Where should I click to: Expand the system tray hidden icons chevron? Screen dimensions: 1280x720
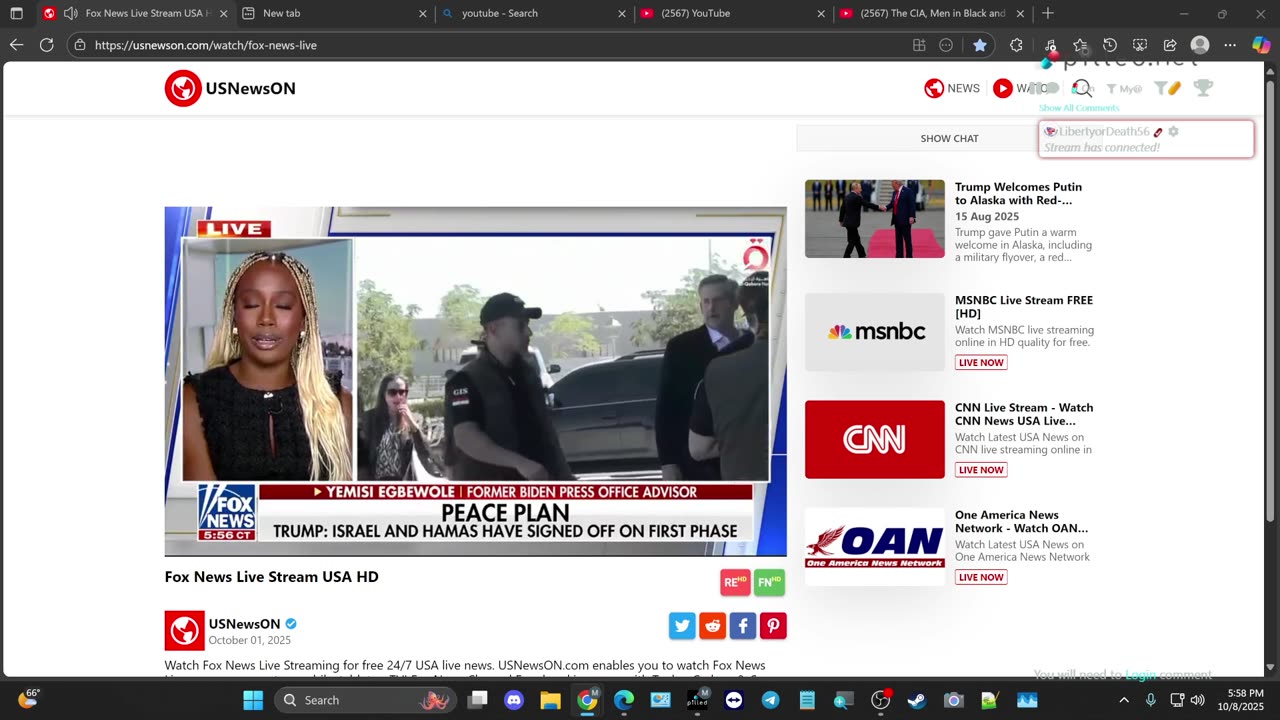click(1124, 700)
